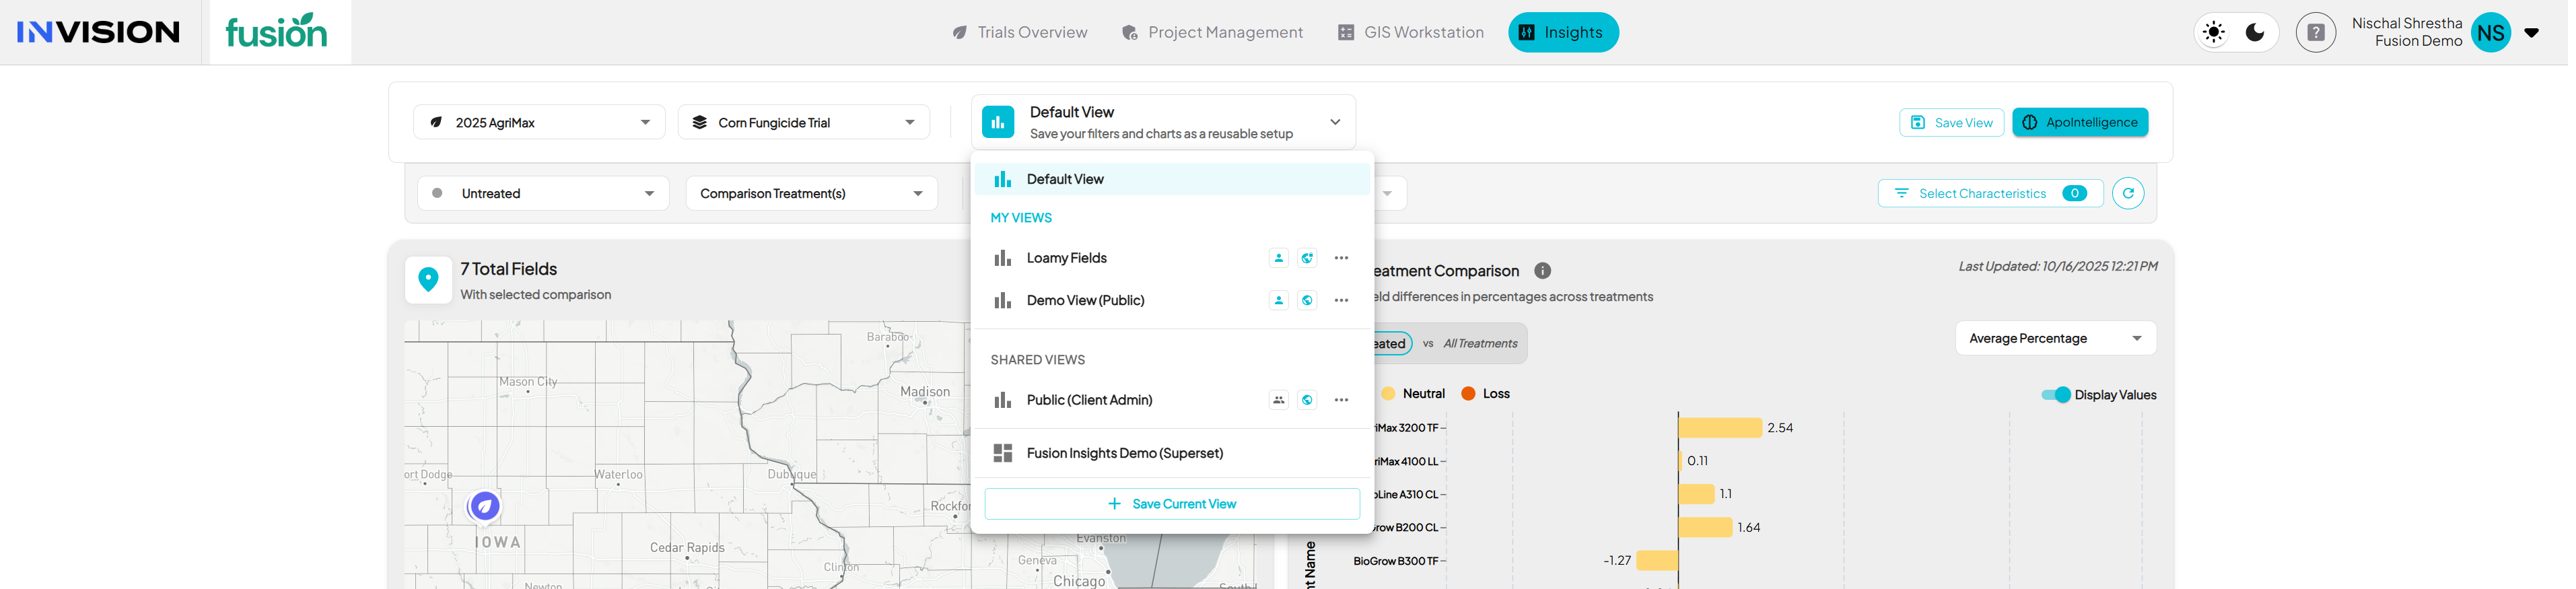Screen dimensions: 2576x589
Task: Click the Save Current View button
Action: click(x=1171, y=504)
